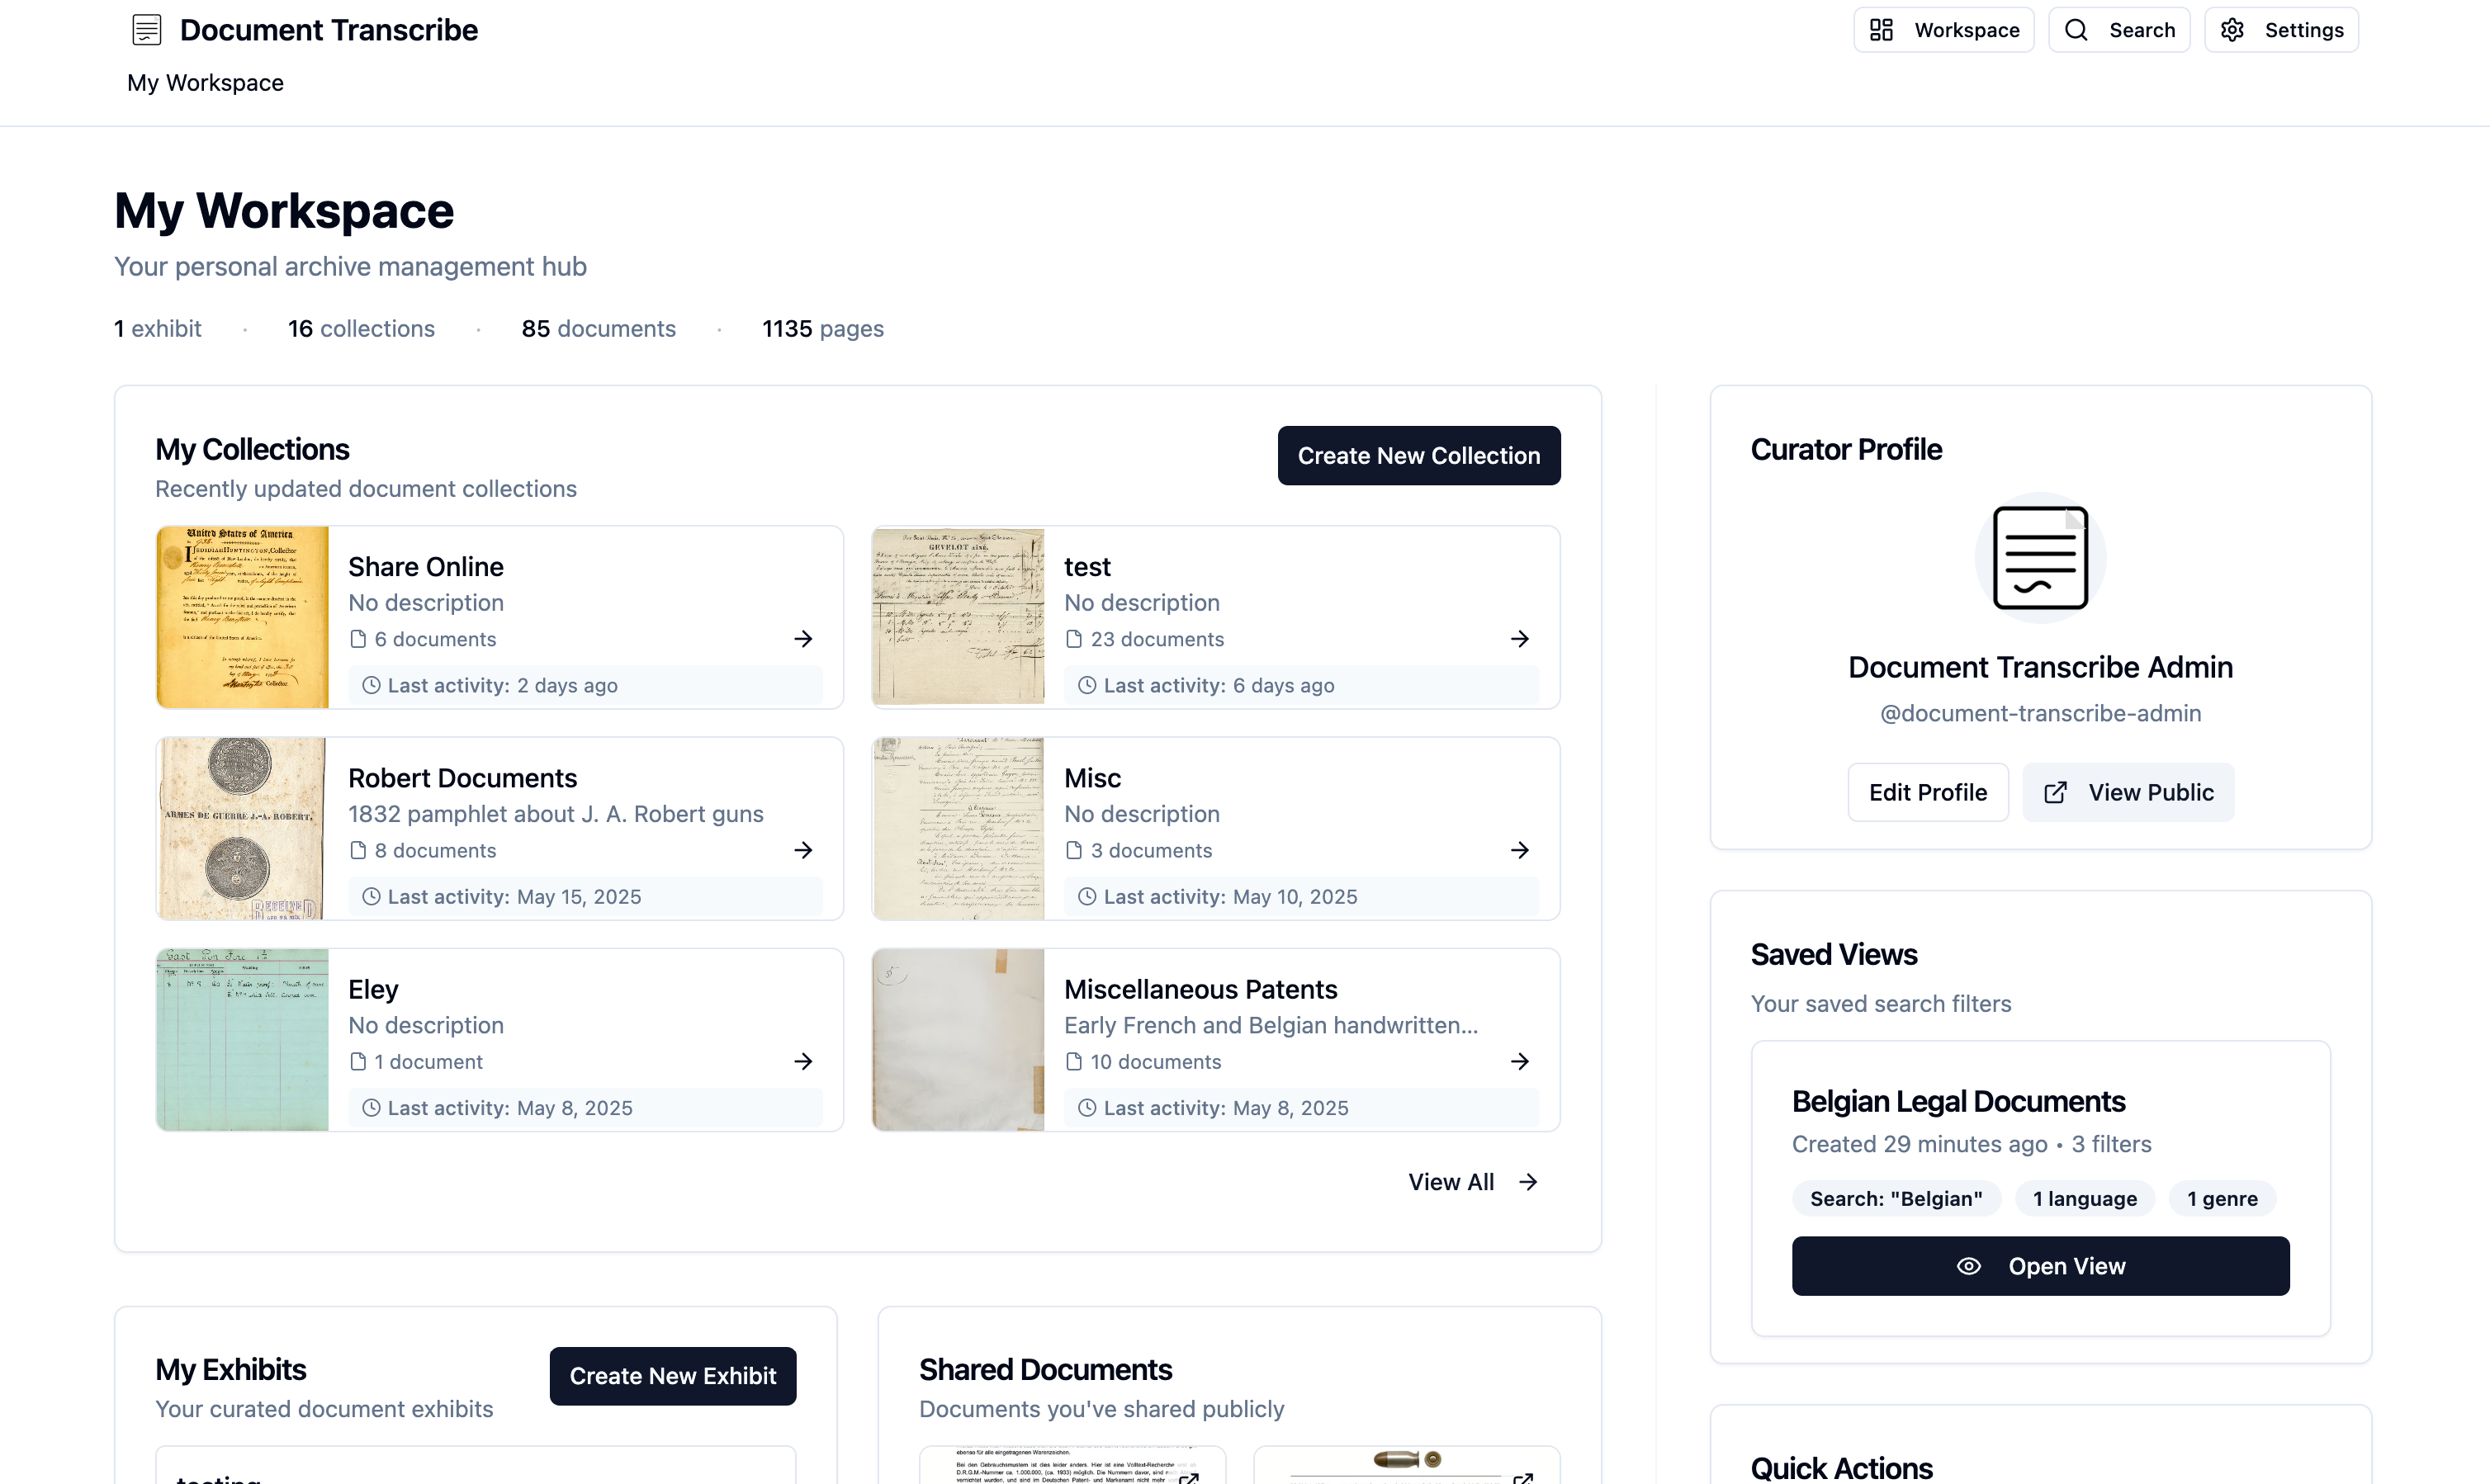Click the external-link icon in View Public
The image size is (2490, 1484).
[x=2055, y=793]
